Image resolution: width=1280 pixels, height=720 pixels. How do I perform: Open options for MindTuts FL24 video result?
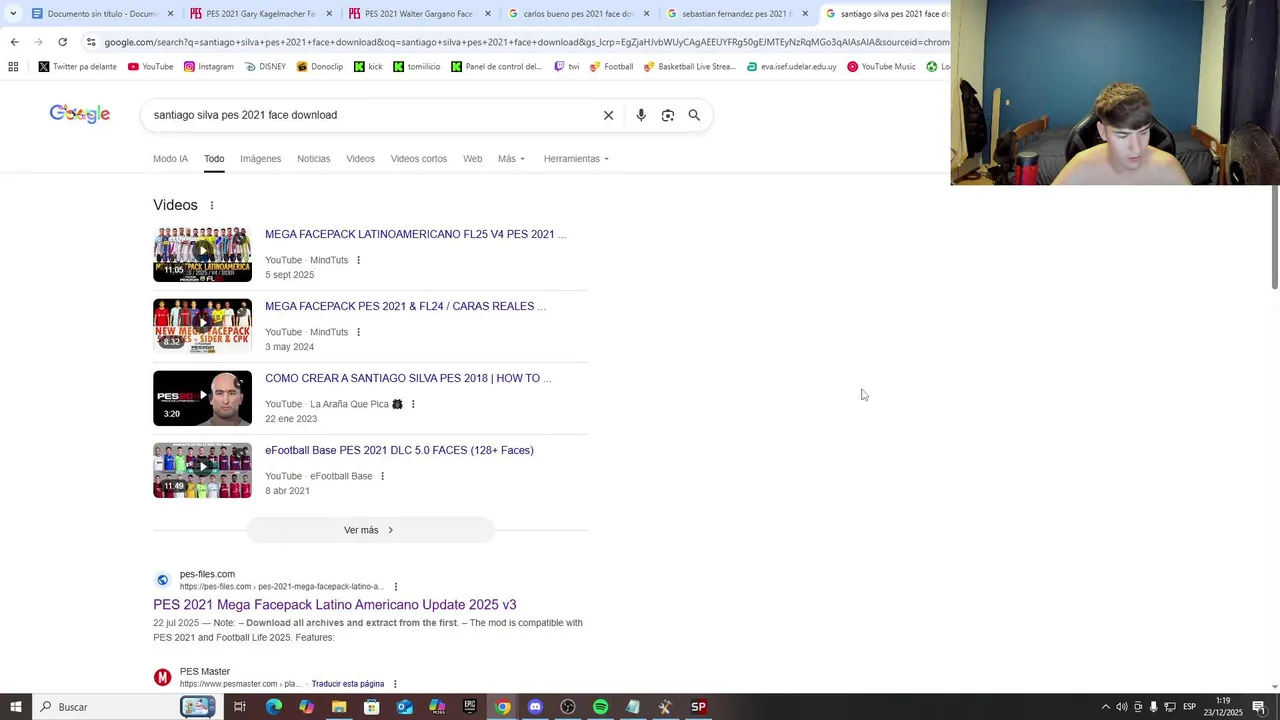coord(358,332)
